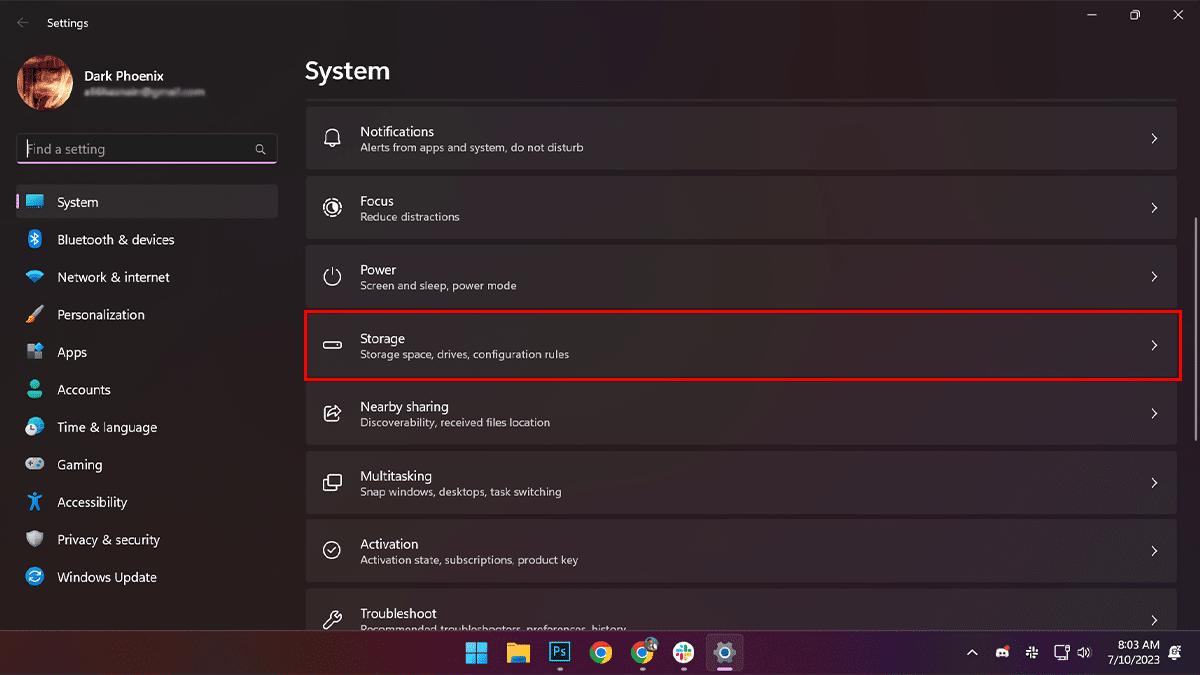Open Privacy & security settings
The image size is (1200, 675).
pos(108,540)
